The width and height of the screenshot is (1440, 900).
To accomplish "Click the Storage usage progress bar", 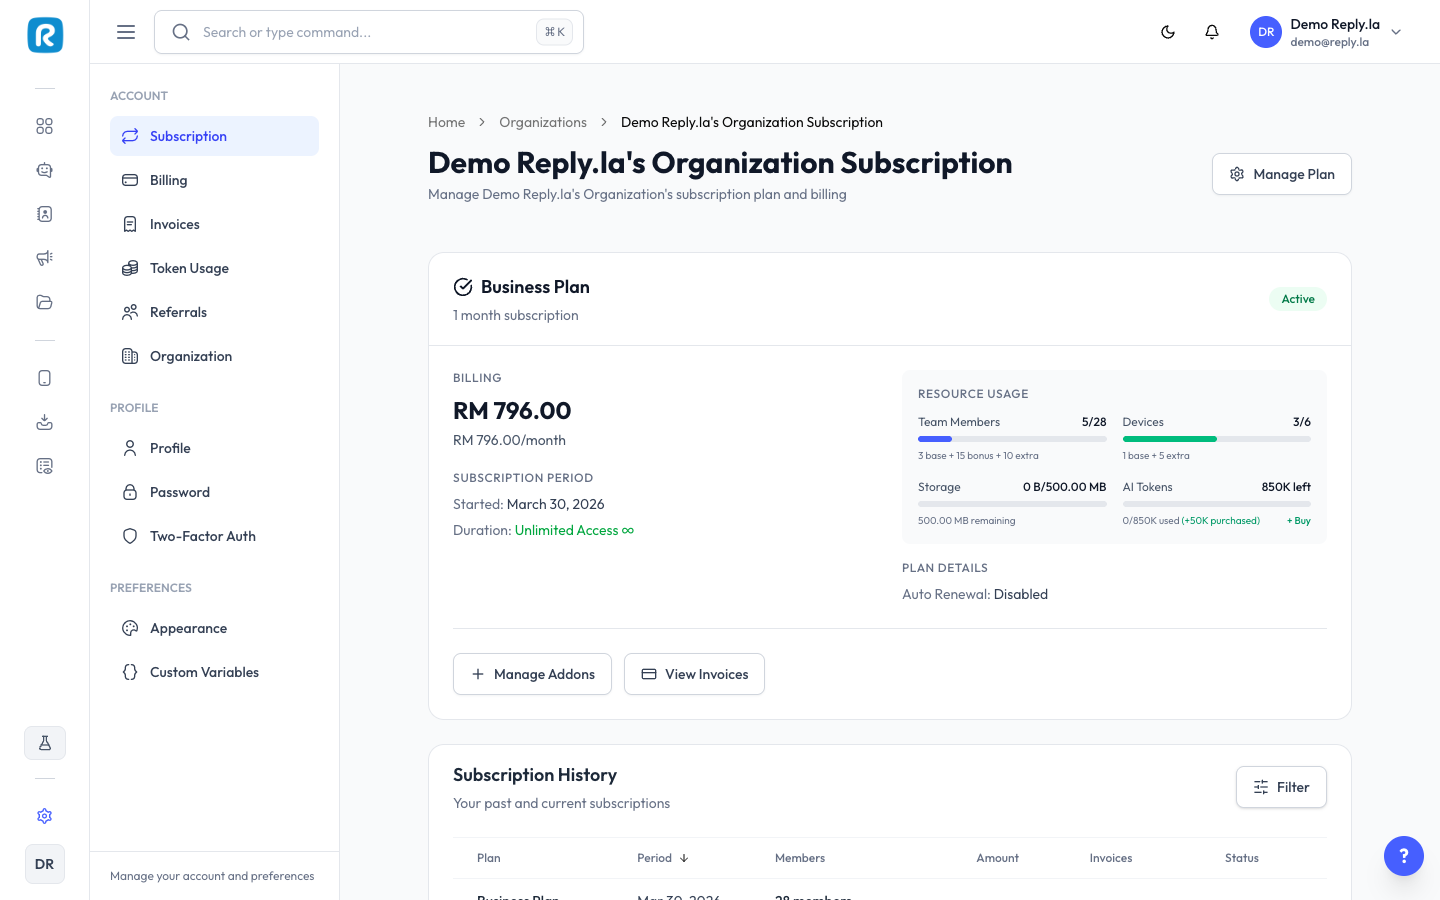I will point(1012,504).
